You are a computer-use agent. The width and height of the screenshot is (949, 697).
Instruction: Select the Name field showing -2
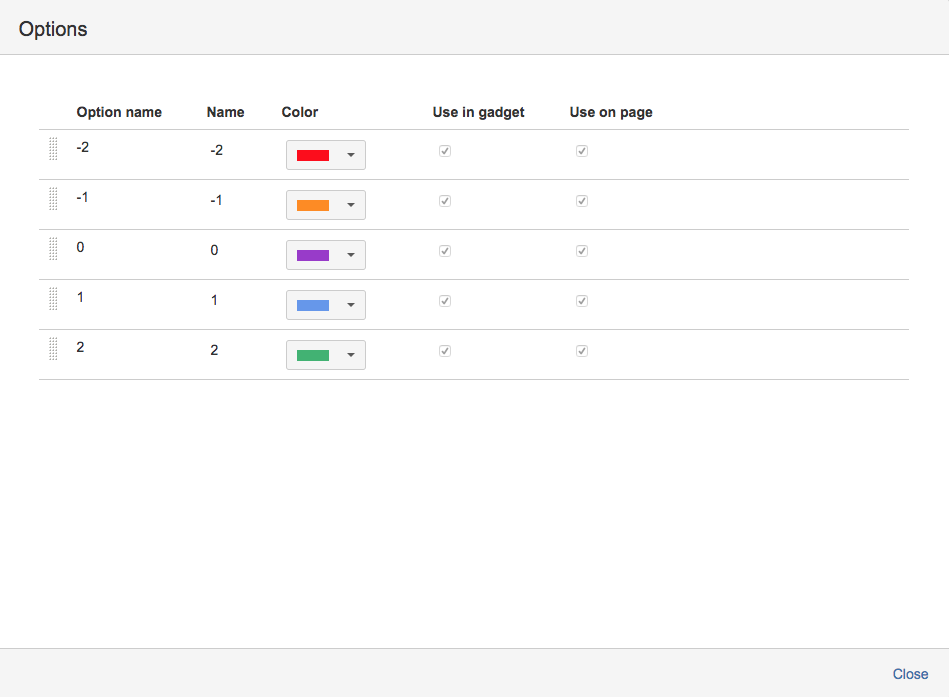[x=217, y=150]
